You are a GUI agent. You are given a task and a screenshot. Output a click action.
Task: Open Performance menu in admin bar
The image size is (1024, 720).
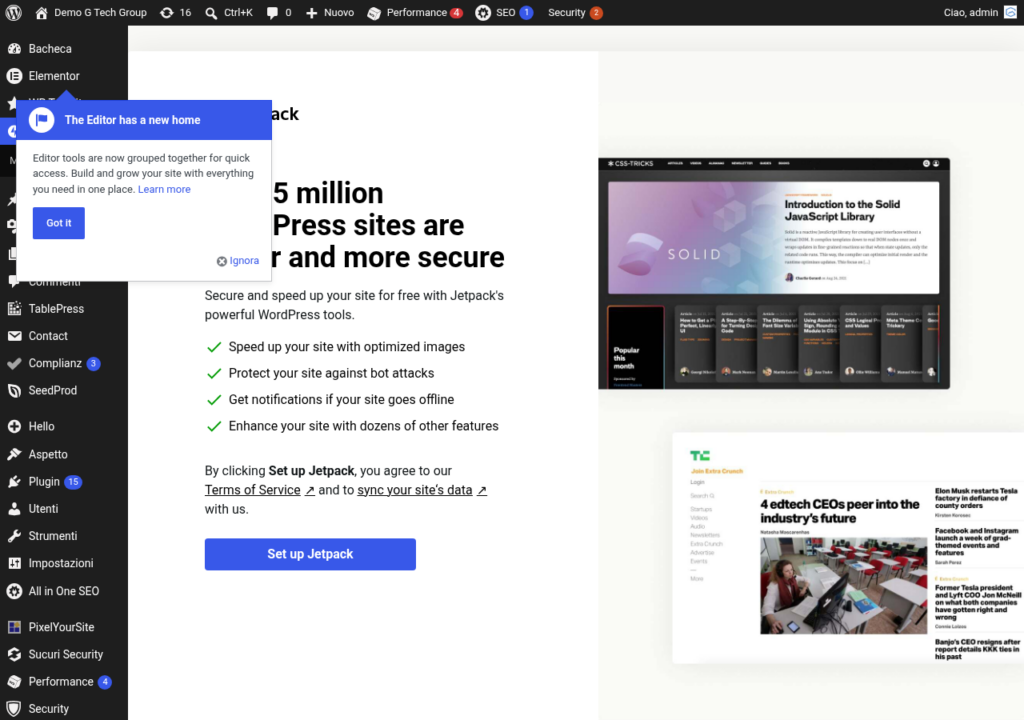click(415, 12)
